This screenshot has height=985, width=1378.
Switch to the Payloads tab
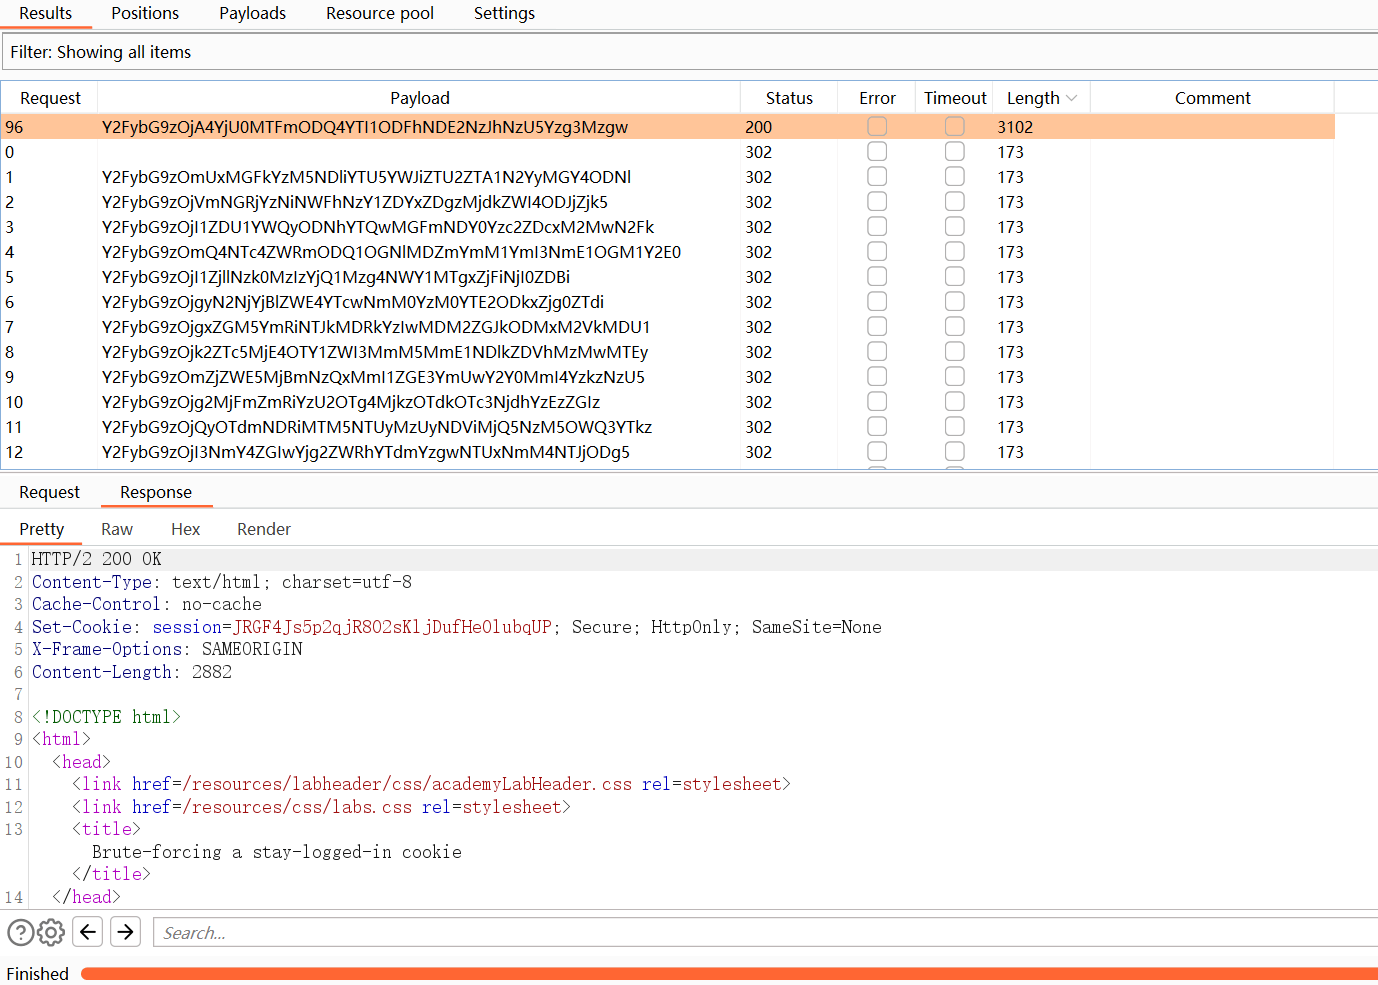pos(252,14)
